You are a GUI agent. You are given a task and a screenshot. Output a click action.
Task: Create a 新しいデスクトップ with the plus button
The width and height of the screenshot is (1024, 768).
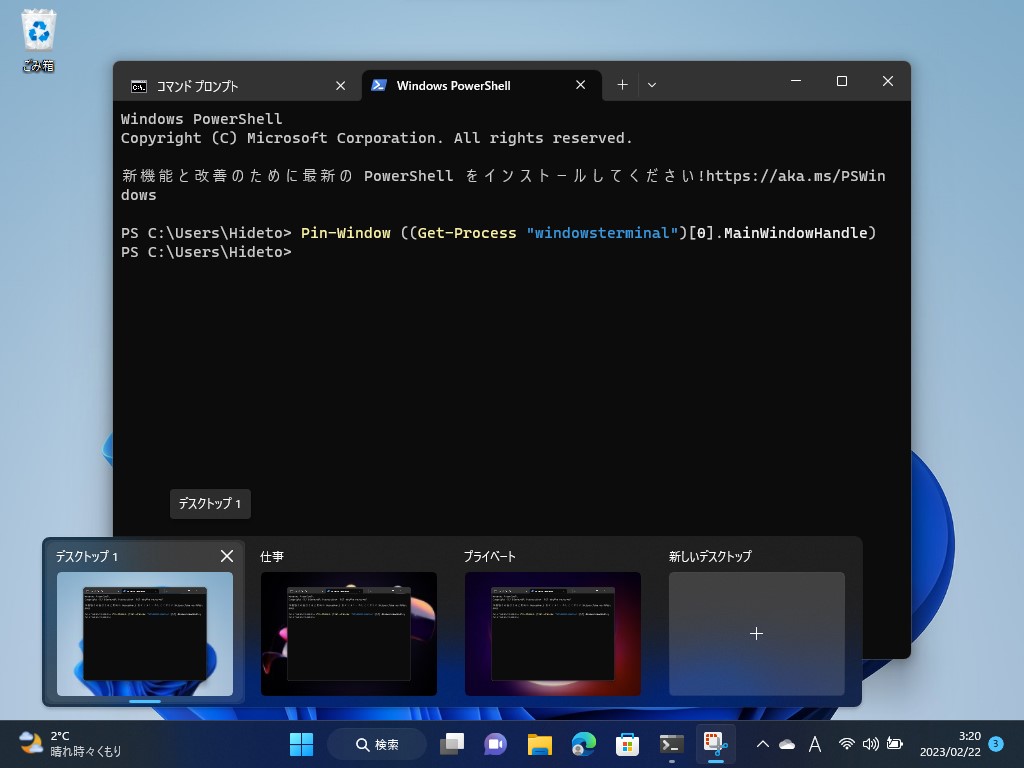point(757,634)
